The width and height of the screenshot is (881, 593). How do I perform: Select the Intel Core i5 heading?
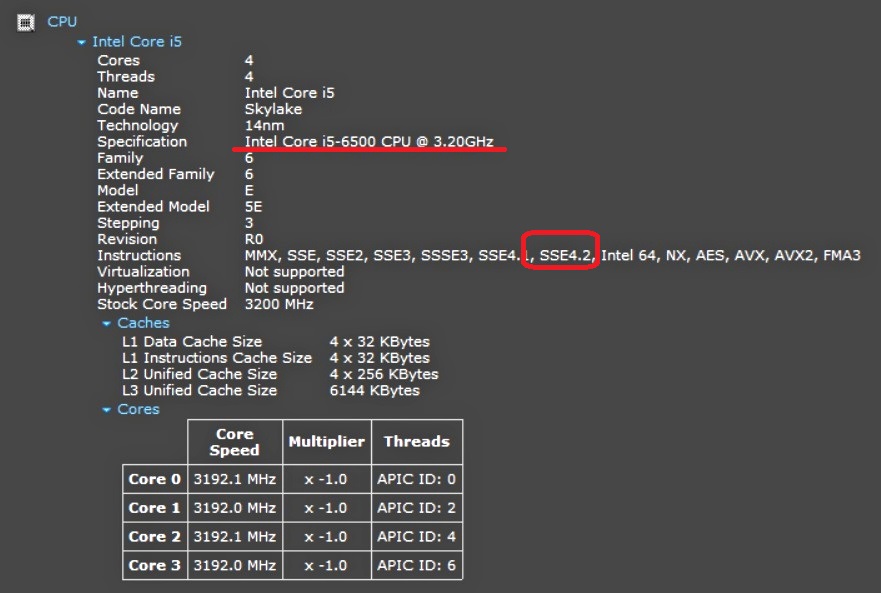tap(137, 42)
